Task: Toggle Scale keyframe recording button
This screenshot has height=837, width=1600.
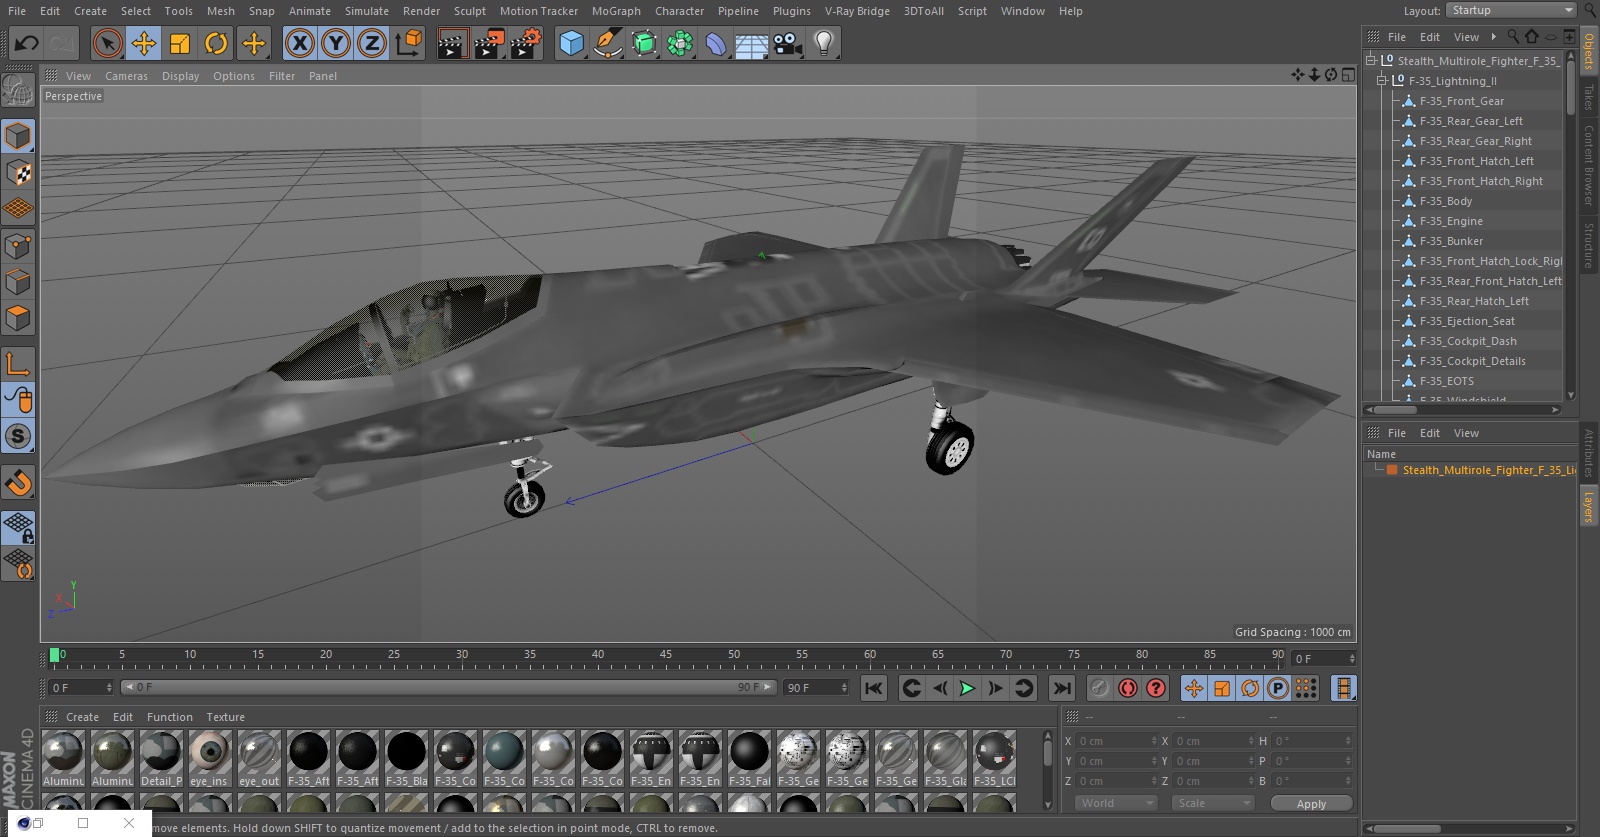Action: coord(1222,688)
